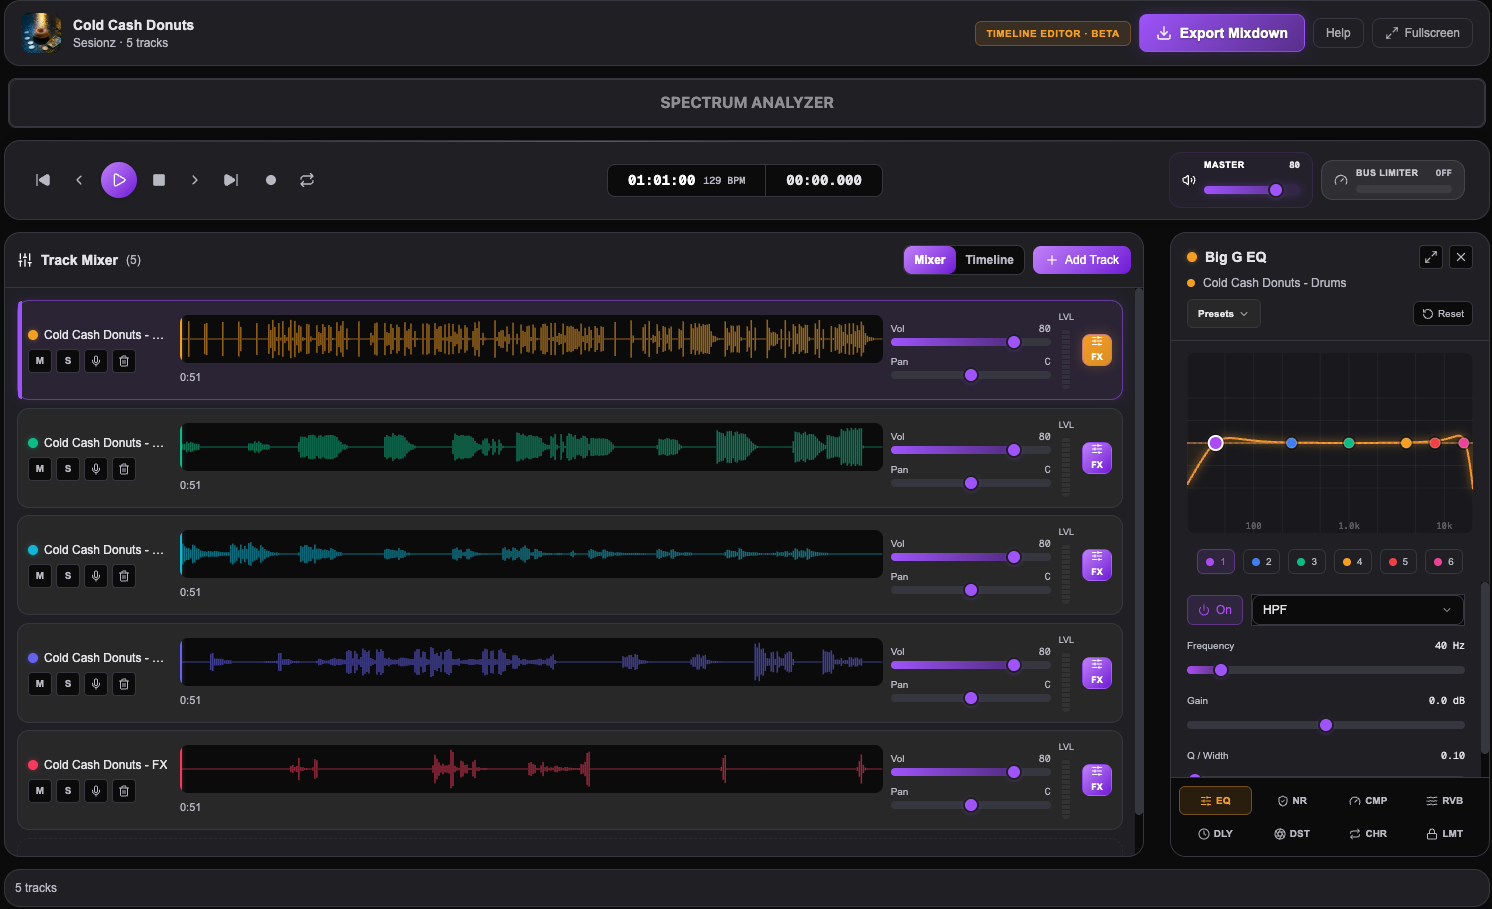1492x909 pixels.
Task: Open the HPF filter type dropdown
Action: pos(1358,610)
